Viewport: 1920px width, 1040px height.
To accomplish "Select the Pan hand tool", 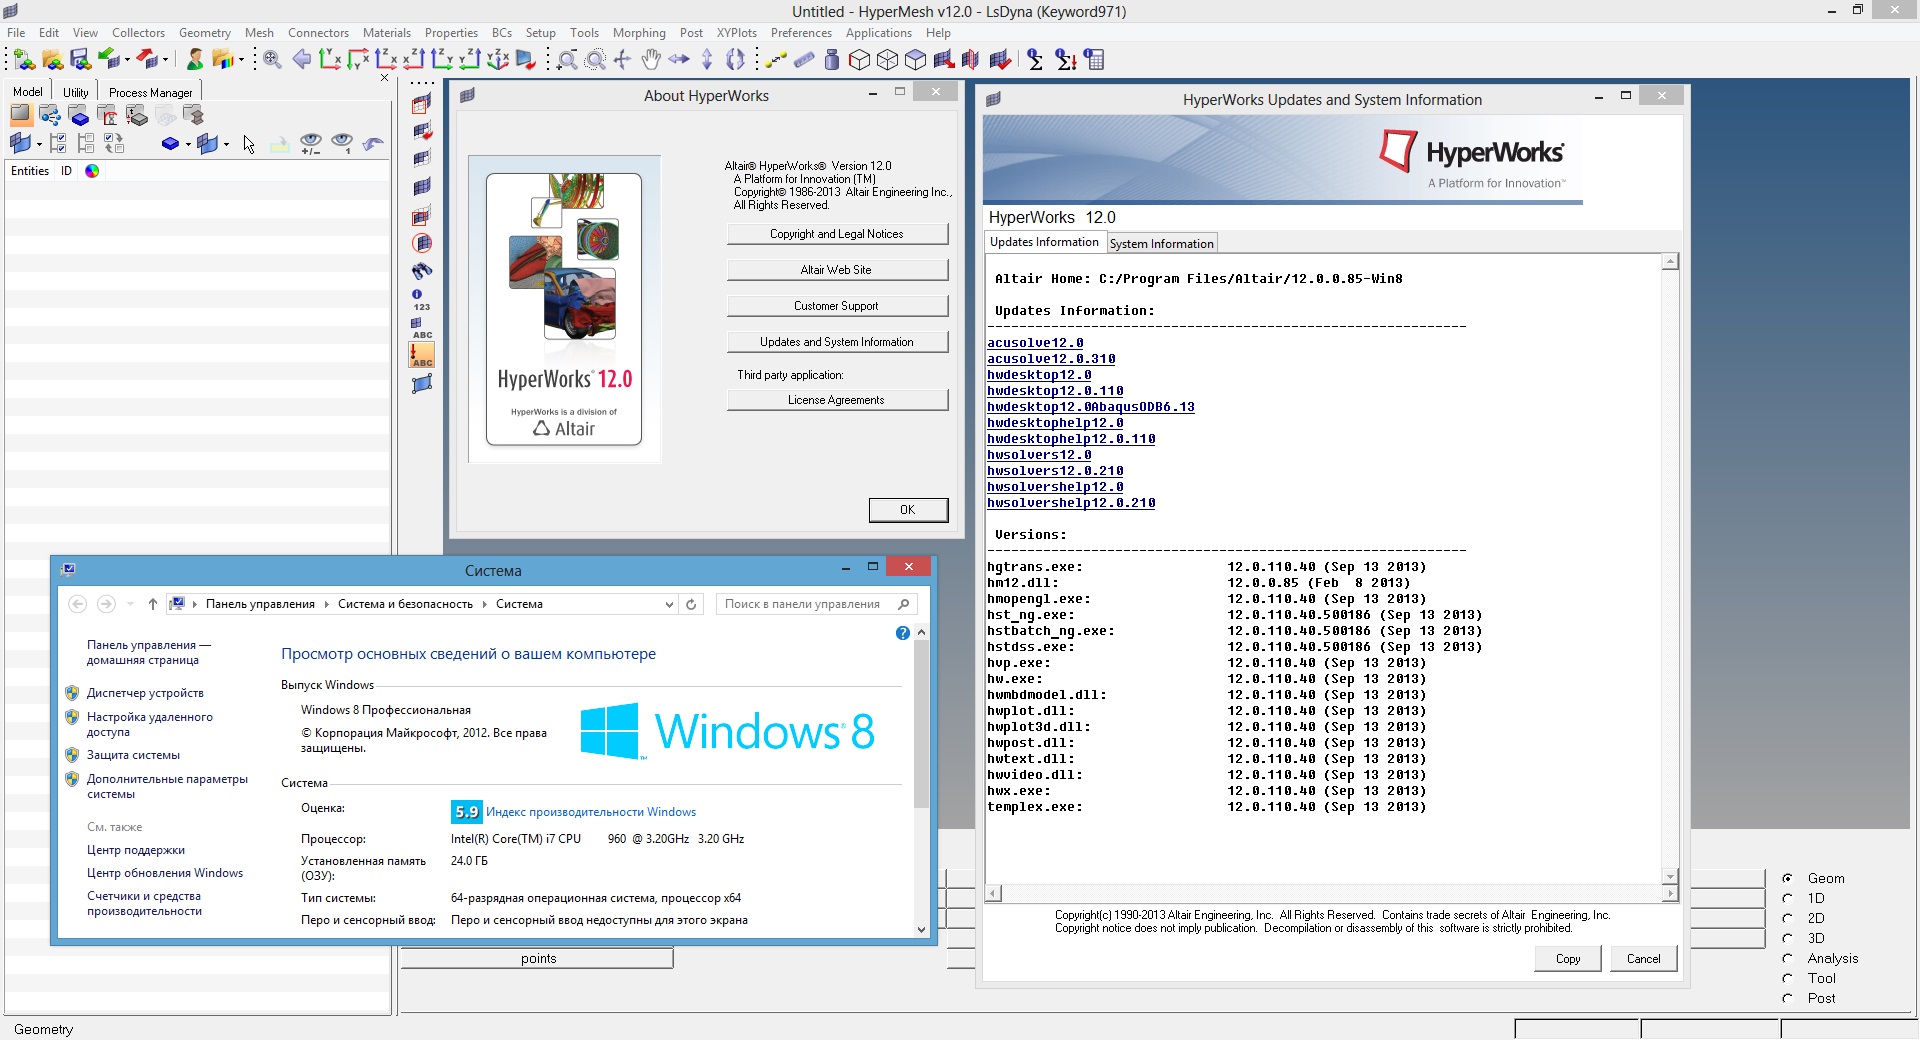I will tap(651, 60).
